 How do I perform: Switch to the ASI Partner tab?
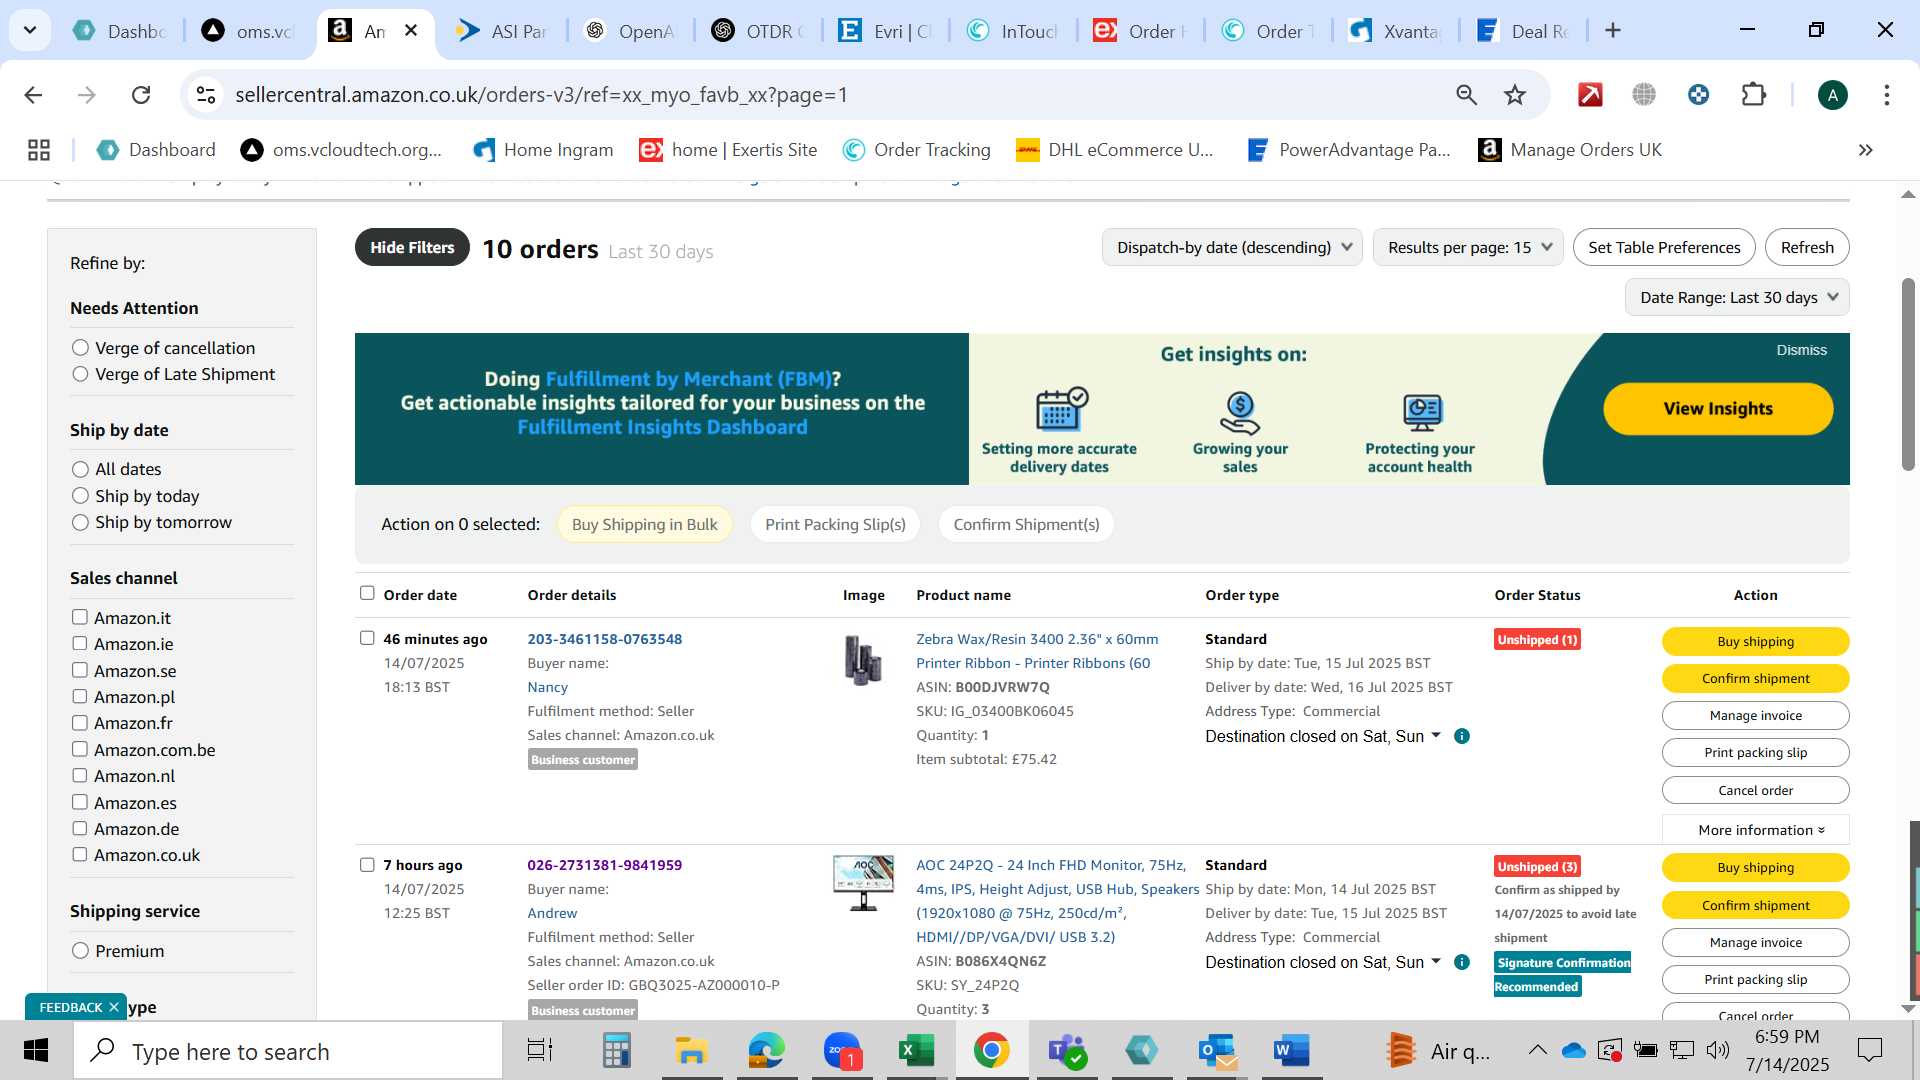[x=503, y=31]
